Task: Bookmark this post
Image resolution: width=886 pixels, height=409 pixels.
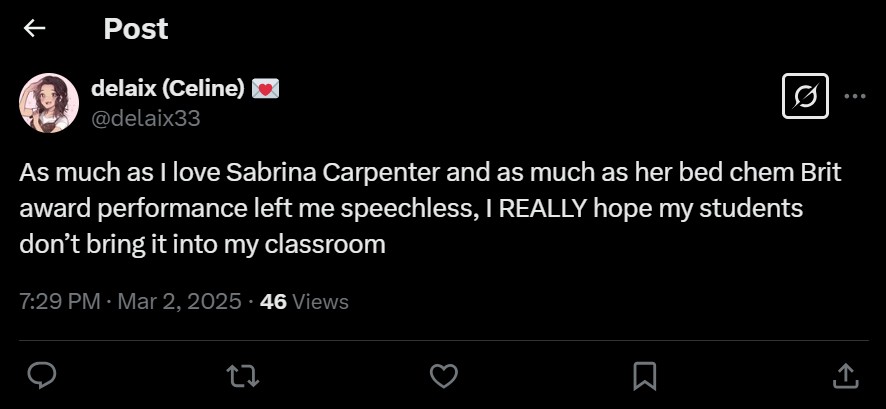Action: (645, 375)
